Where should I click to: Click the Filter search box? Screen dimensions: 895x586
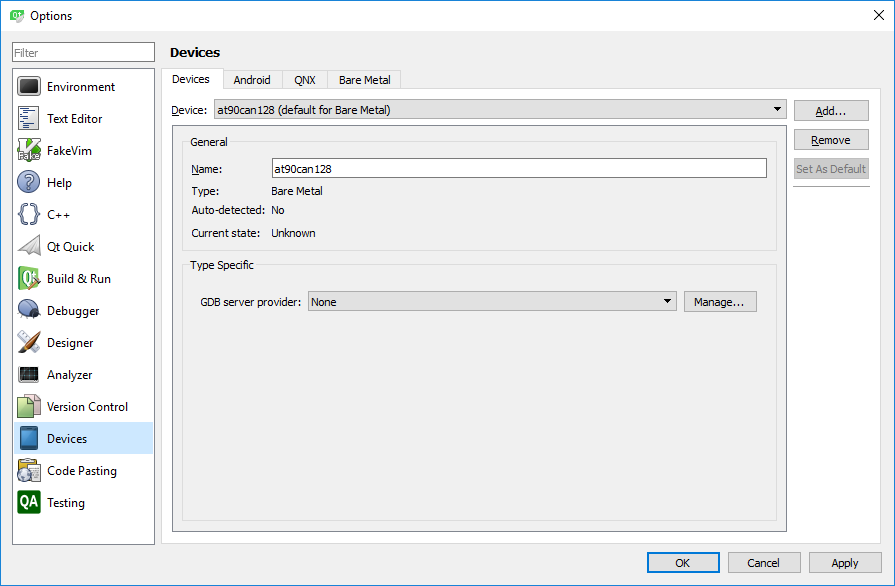pos(83,53)
